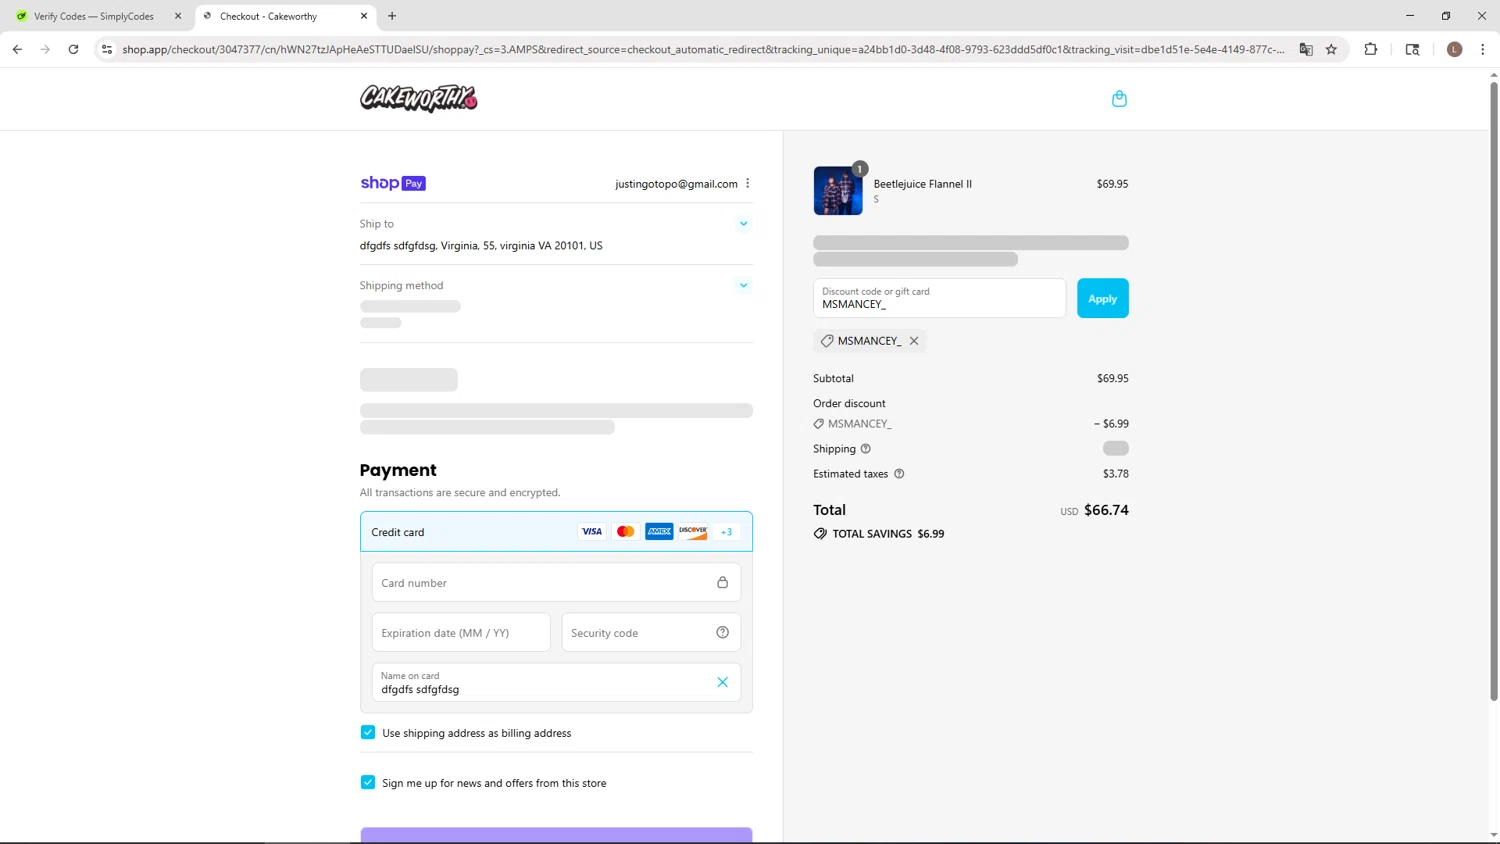Viewport: 1500px width, 844px height.
Task: Click the Expiration date field
Action: [461, 632]
